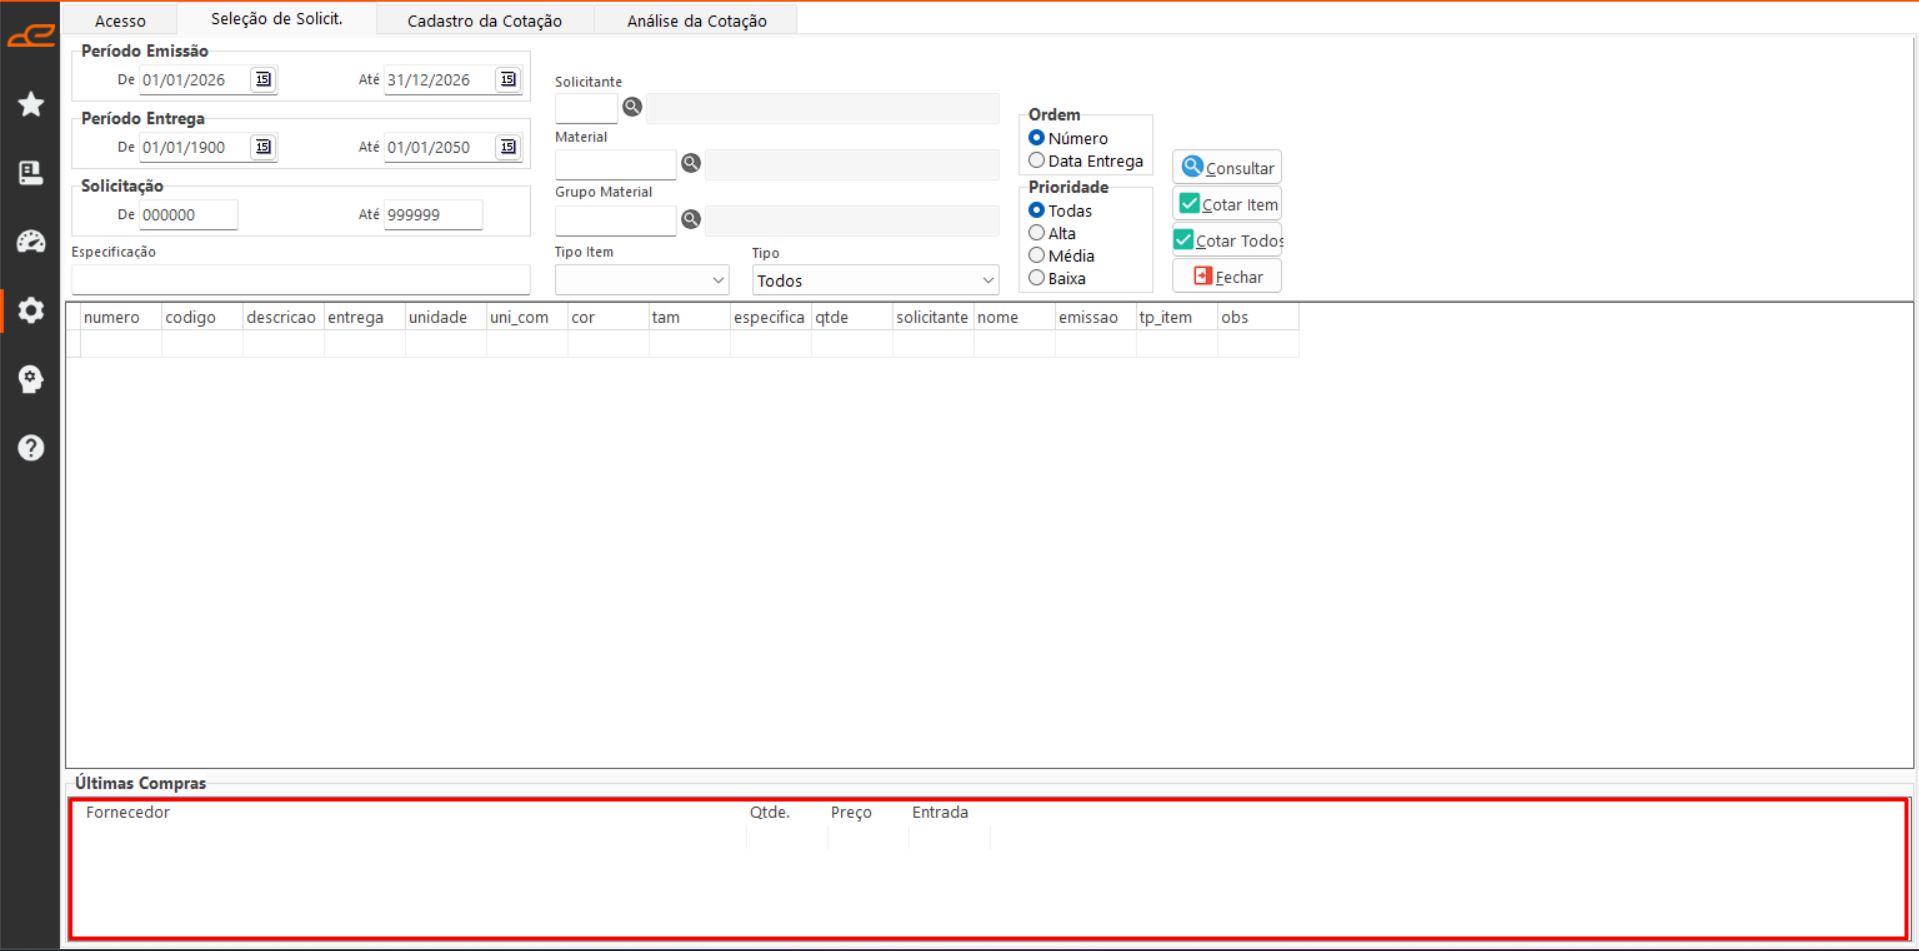Choose Alta priority radio button
This screenshot has width=1919, height=951.
tap(1037, 233)
